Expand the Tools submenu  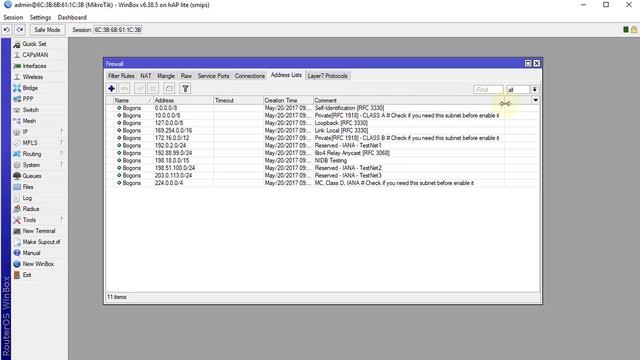point(29,220)
